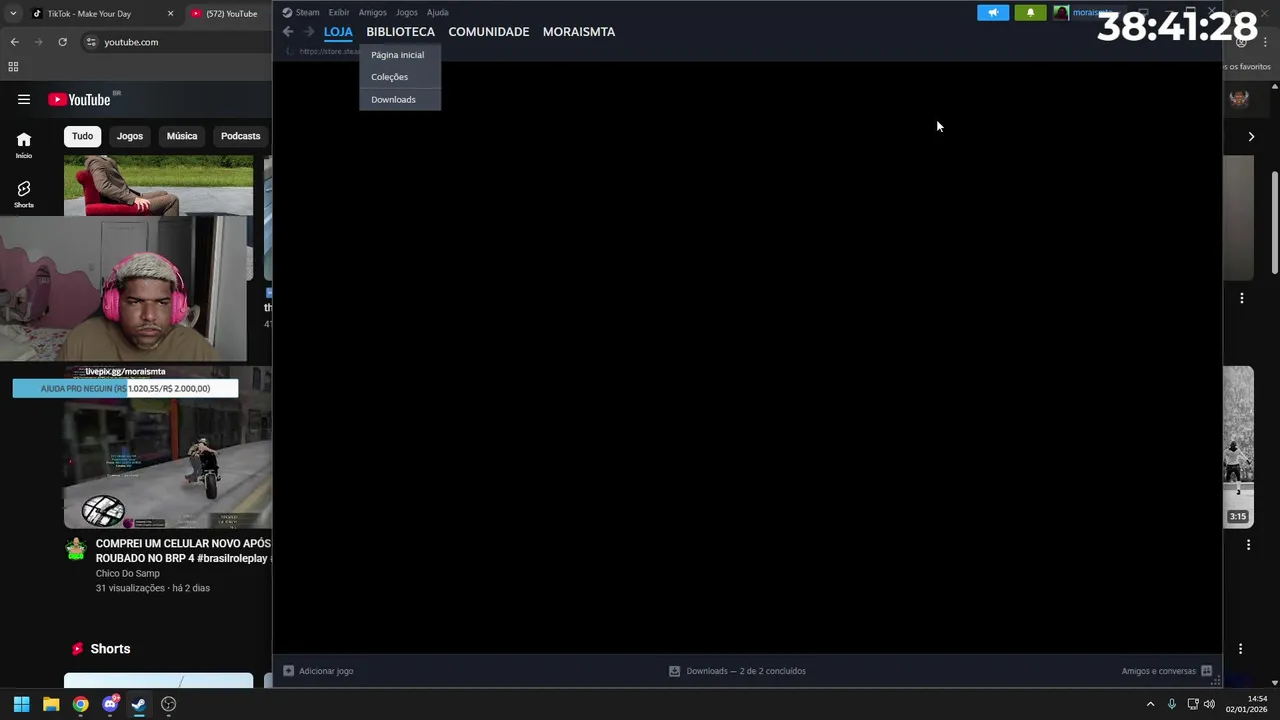
Task: Switch to the TikTok - Make Your Day tab
Action: 90,14
